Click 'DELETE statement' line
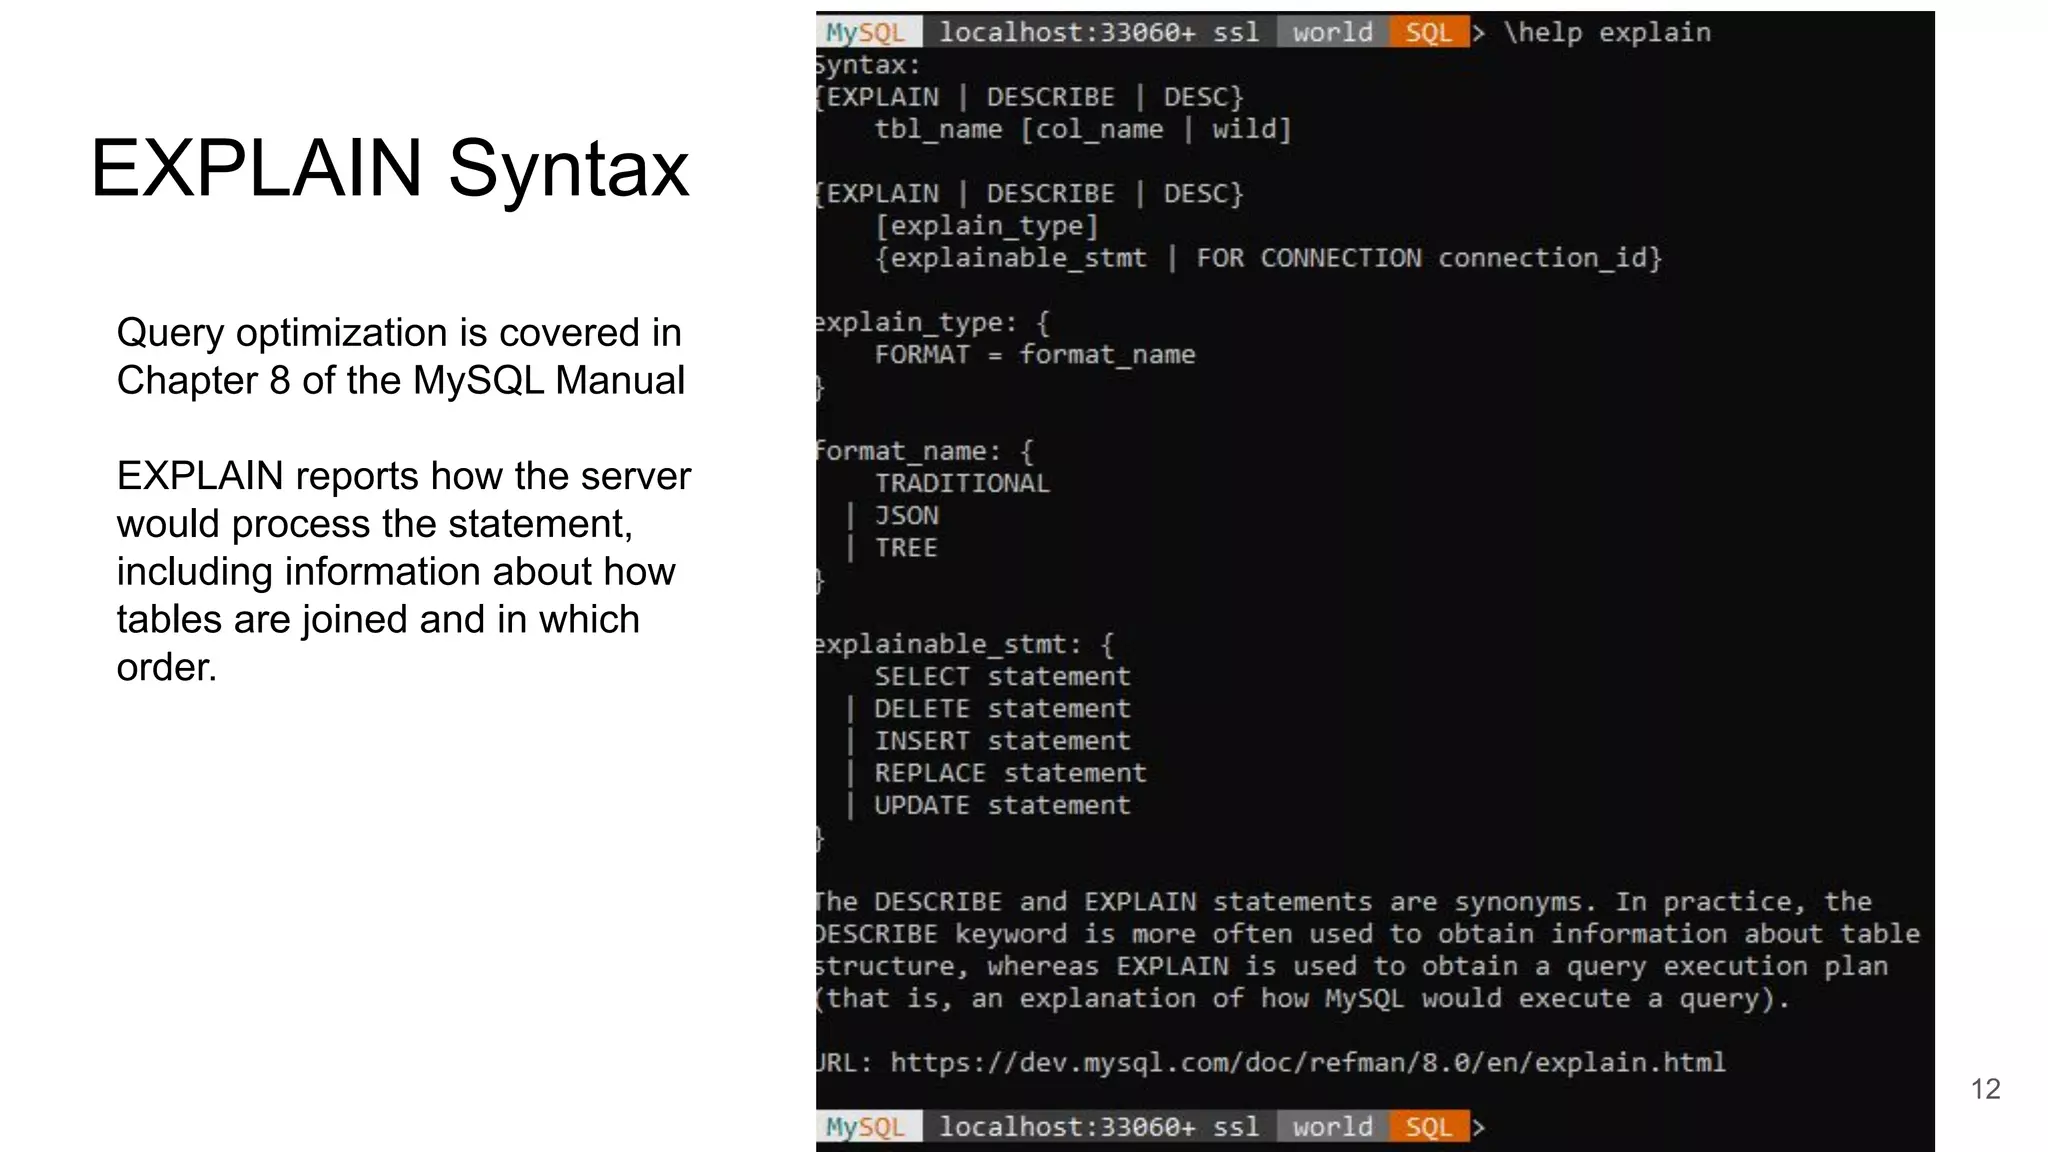 click(x=1002, y=709)
